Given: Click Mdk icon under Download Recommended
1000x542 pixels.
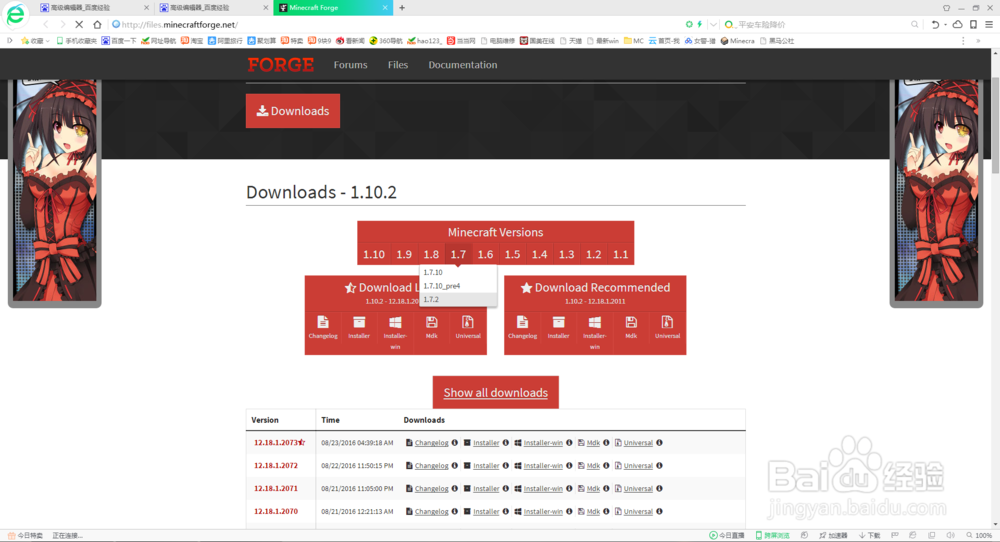Looking at the screenshot, I should pos(631,322).
